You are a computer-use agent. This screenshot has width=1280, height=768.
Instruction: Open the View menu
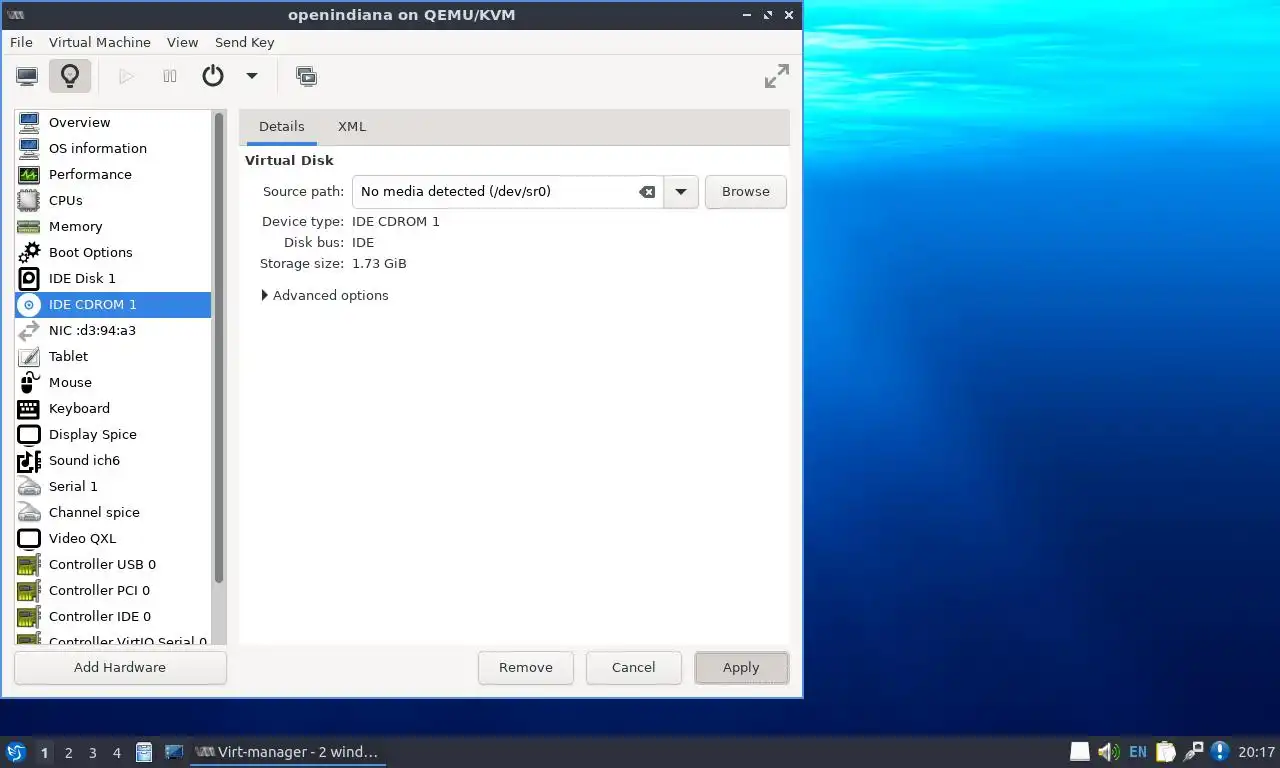tap(183, 42)
